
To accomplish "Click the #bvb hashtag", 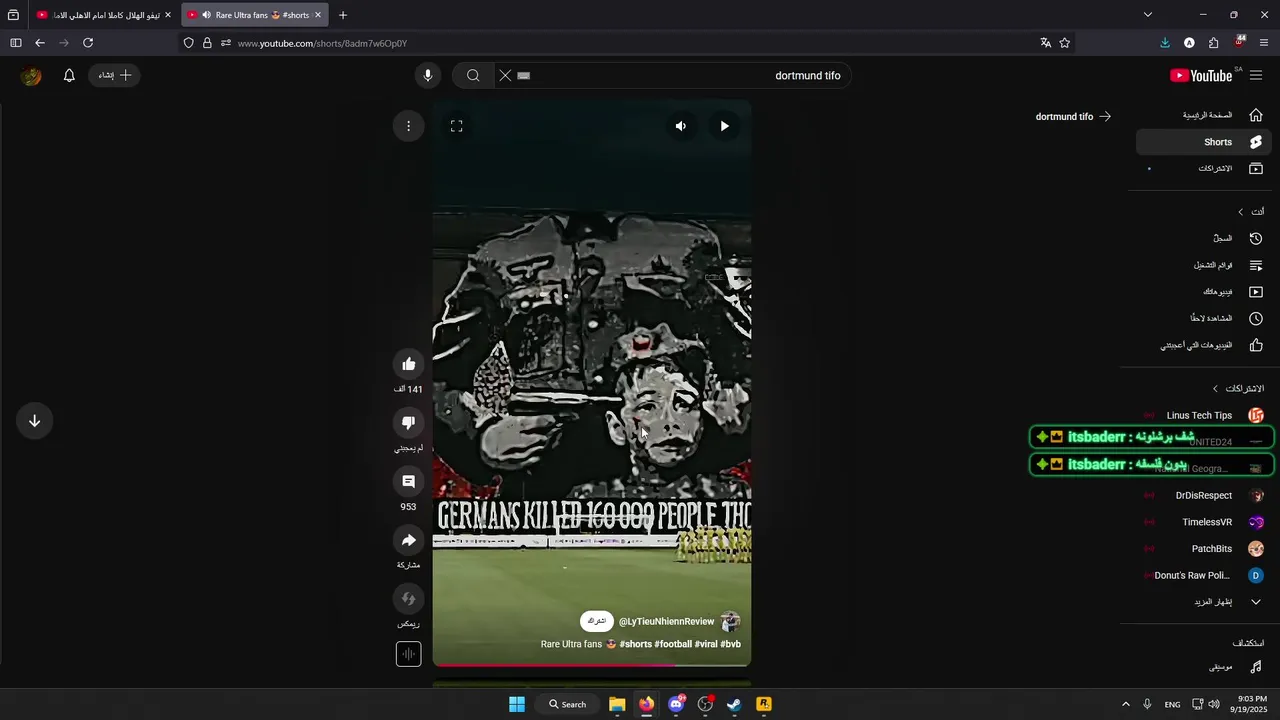I will (x=730, y=644).
